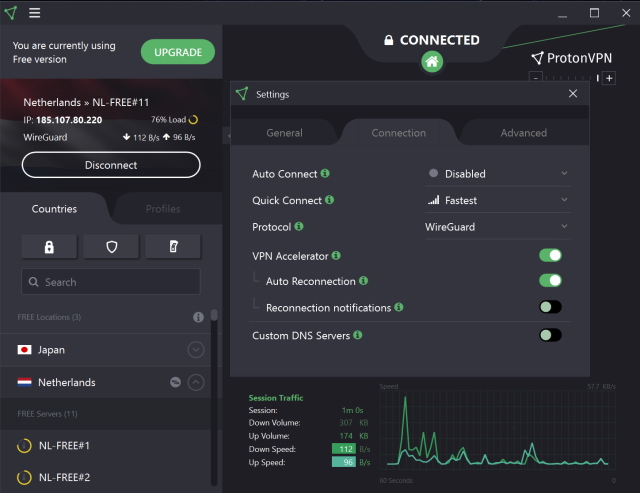Screen dimensions: 640x493
Task: Click the Settings window logo icon
Action: click(242, 94)
